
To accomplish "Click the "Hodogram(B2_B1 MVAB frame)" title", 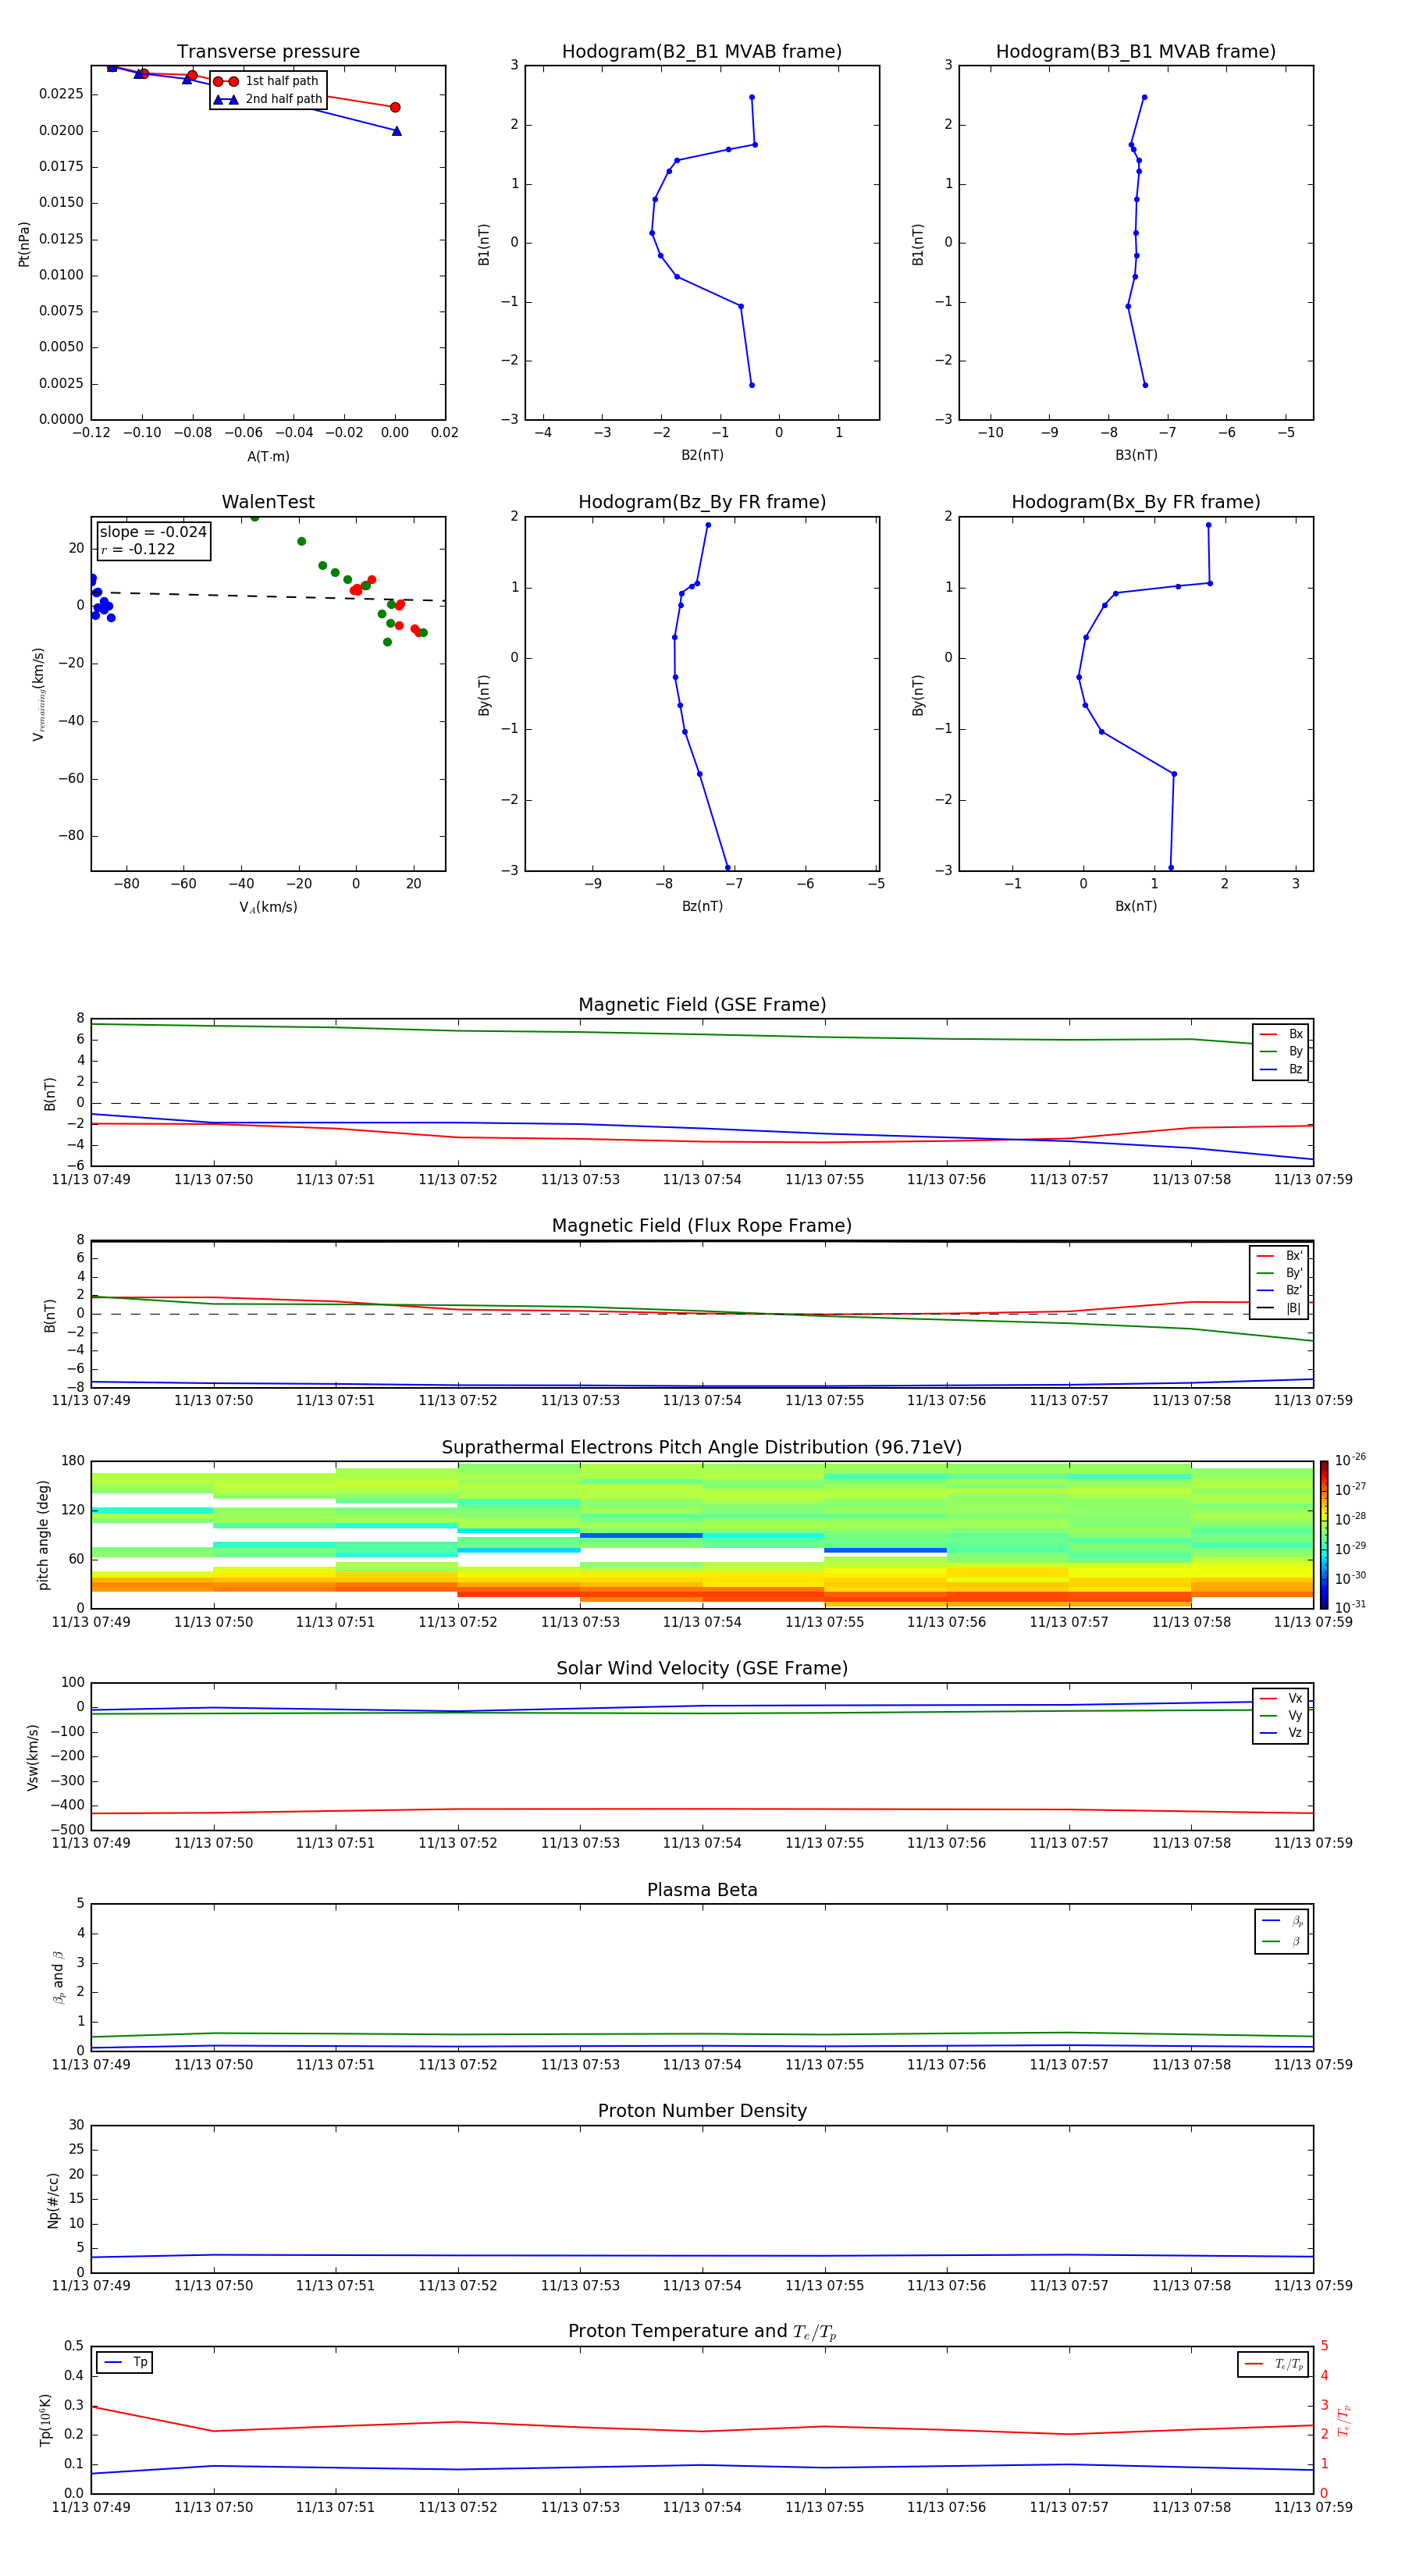I will click(702, 52).
